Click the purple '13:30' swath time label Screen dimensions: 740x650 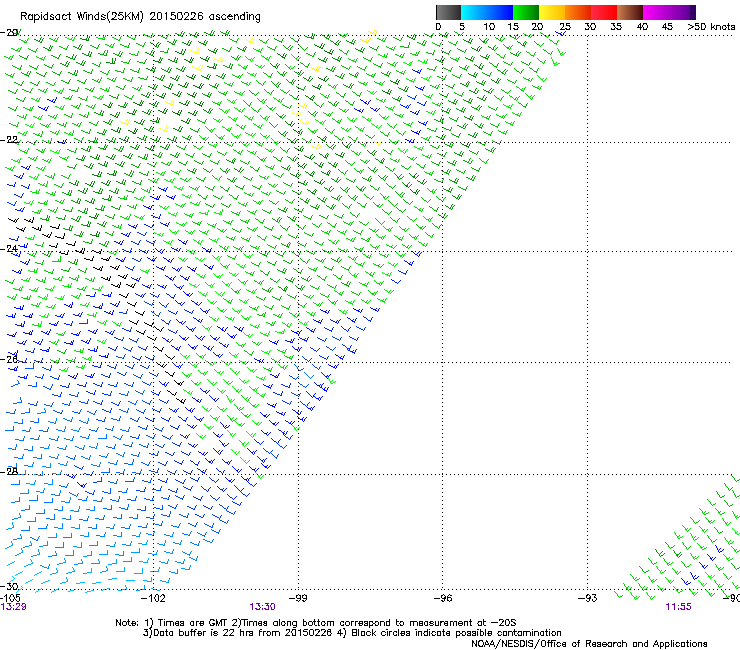(262, 607)
